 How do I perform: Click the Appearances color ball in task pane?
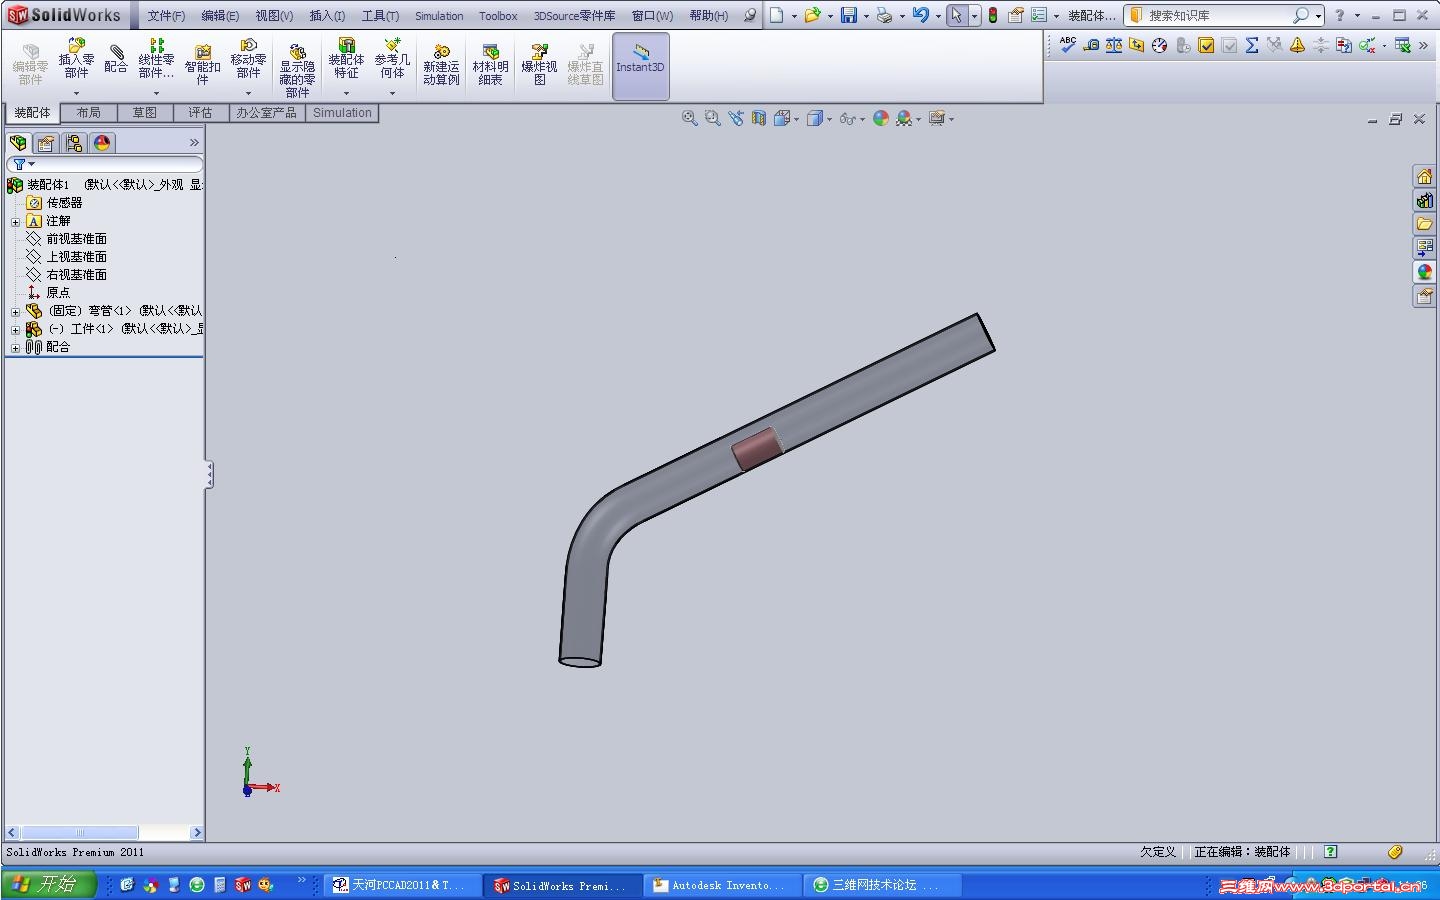[1424, 272]
